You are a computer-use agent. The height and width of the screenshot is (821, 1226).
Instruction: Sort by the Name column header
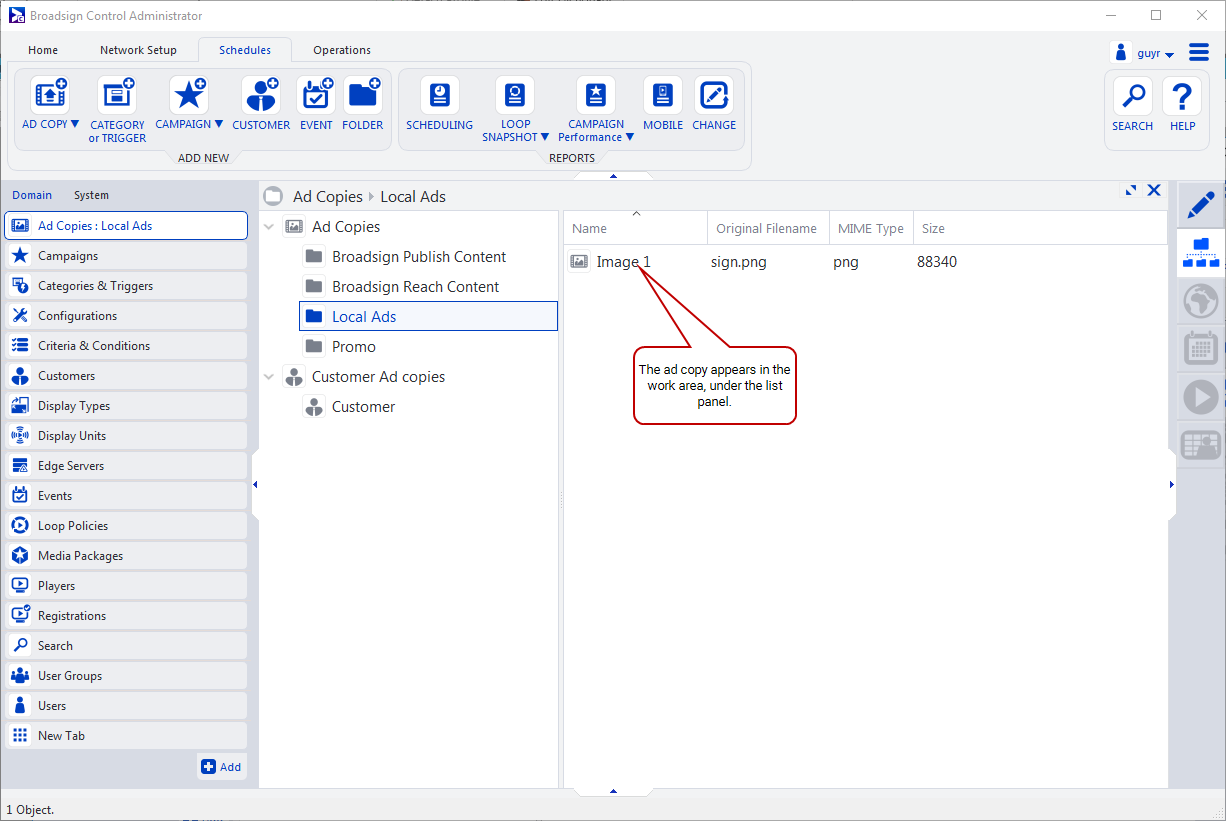635,228
